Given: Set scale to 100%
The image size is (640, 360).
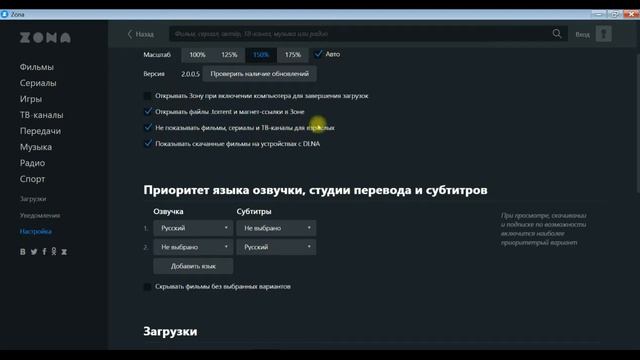Looking at the screenshot, I should [198, 55].
